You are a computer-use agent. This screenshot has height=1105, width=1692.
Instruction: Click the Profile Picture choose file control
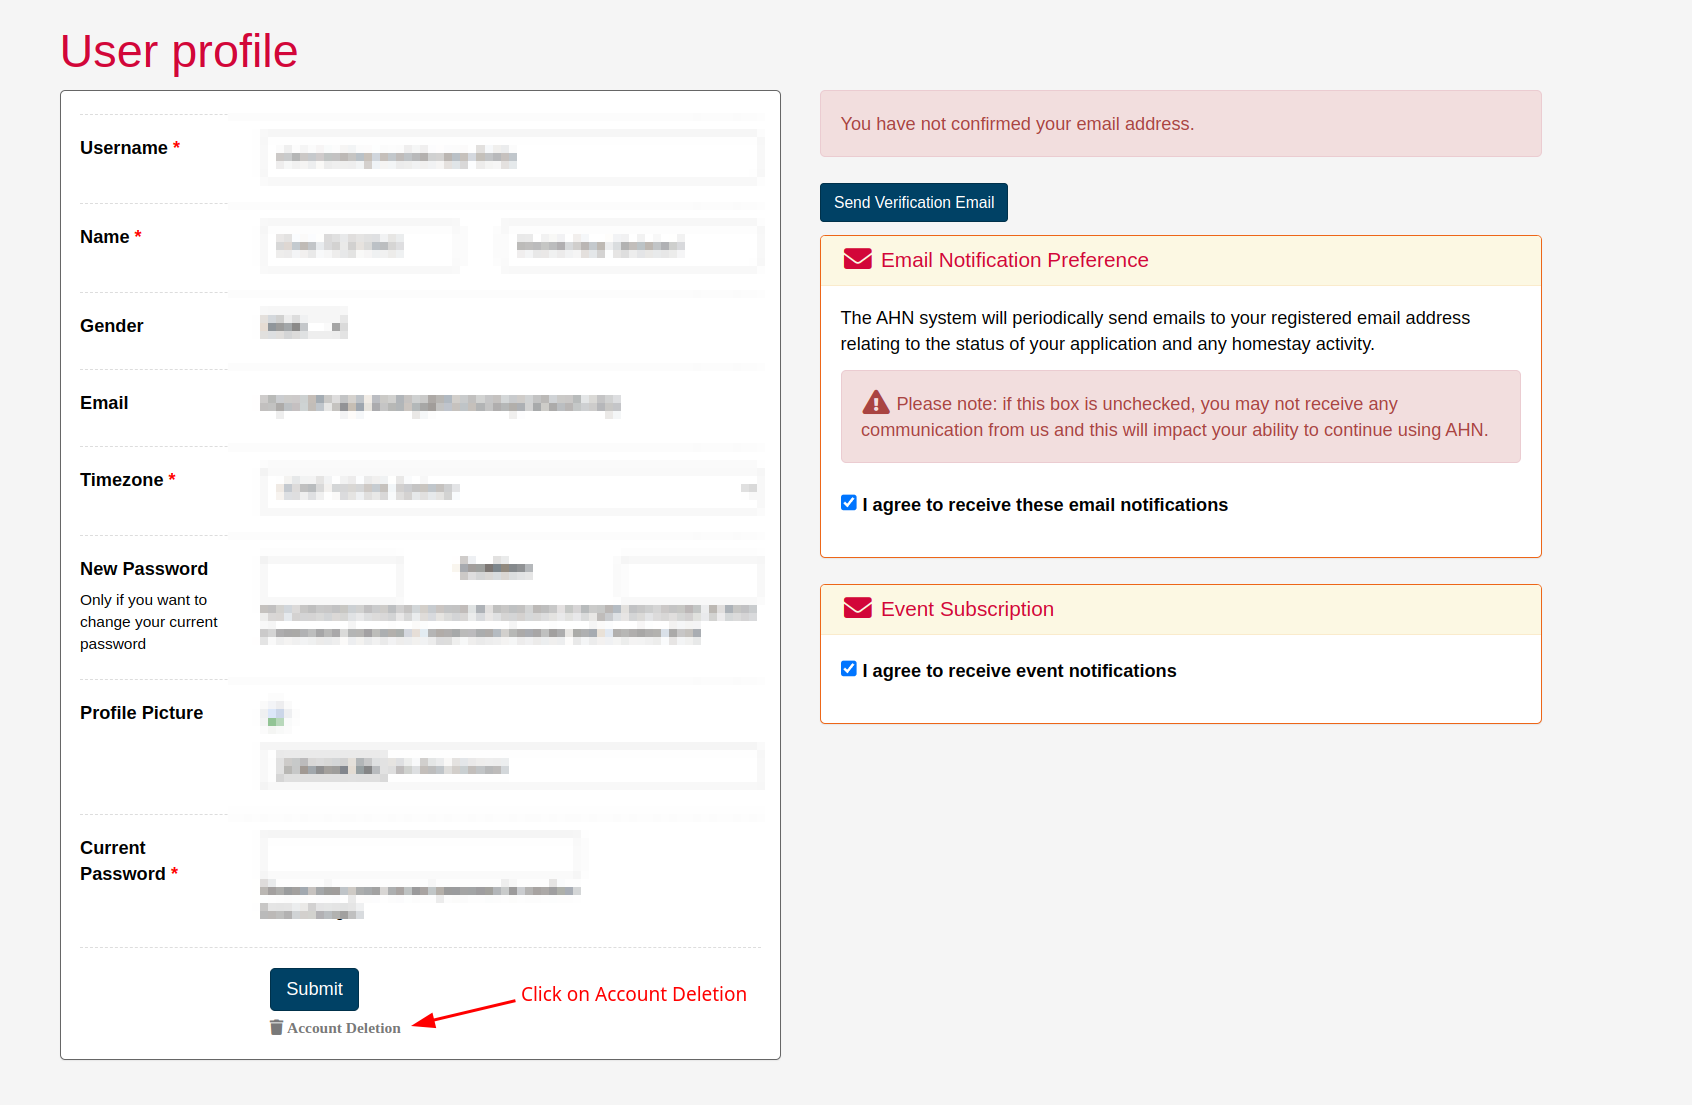(512, 767)
